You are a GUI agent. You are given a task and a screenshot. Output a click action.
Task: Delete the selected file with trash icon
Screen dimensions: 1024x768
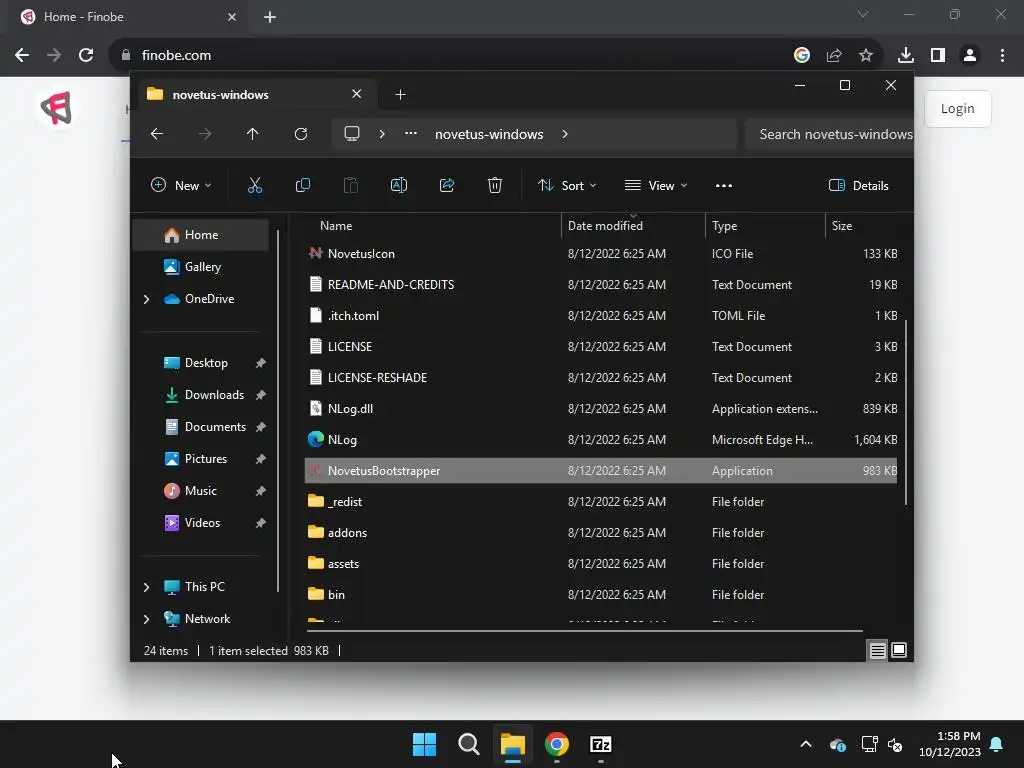(x=495, y=185)
